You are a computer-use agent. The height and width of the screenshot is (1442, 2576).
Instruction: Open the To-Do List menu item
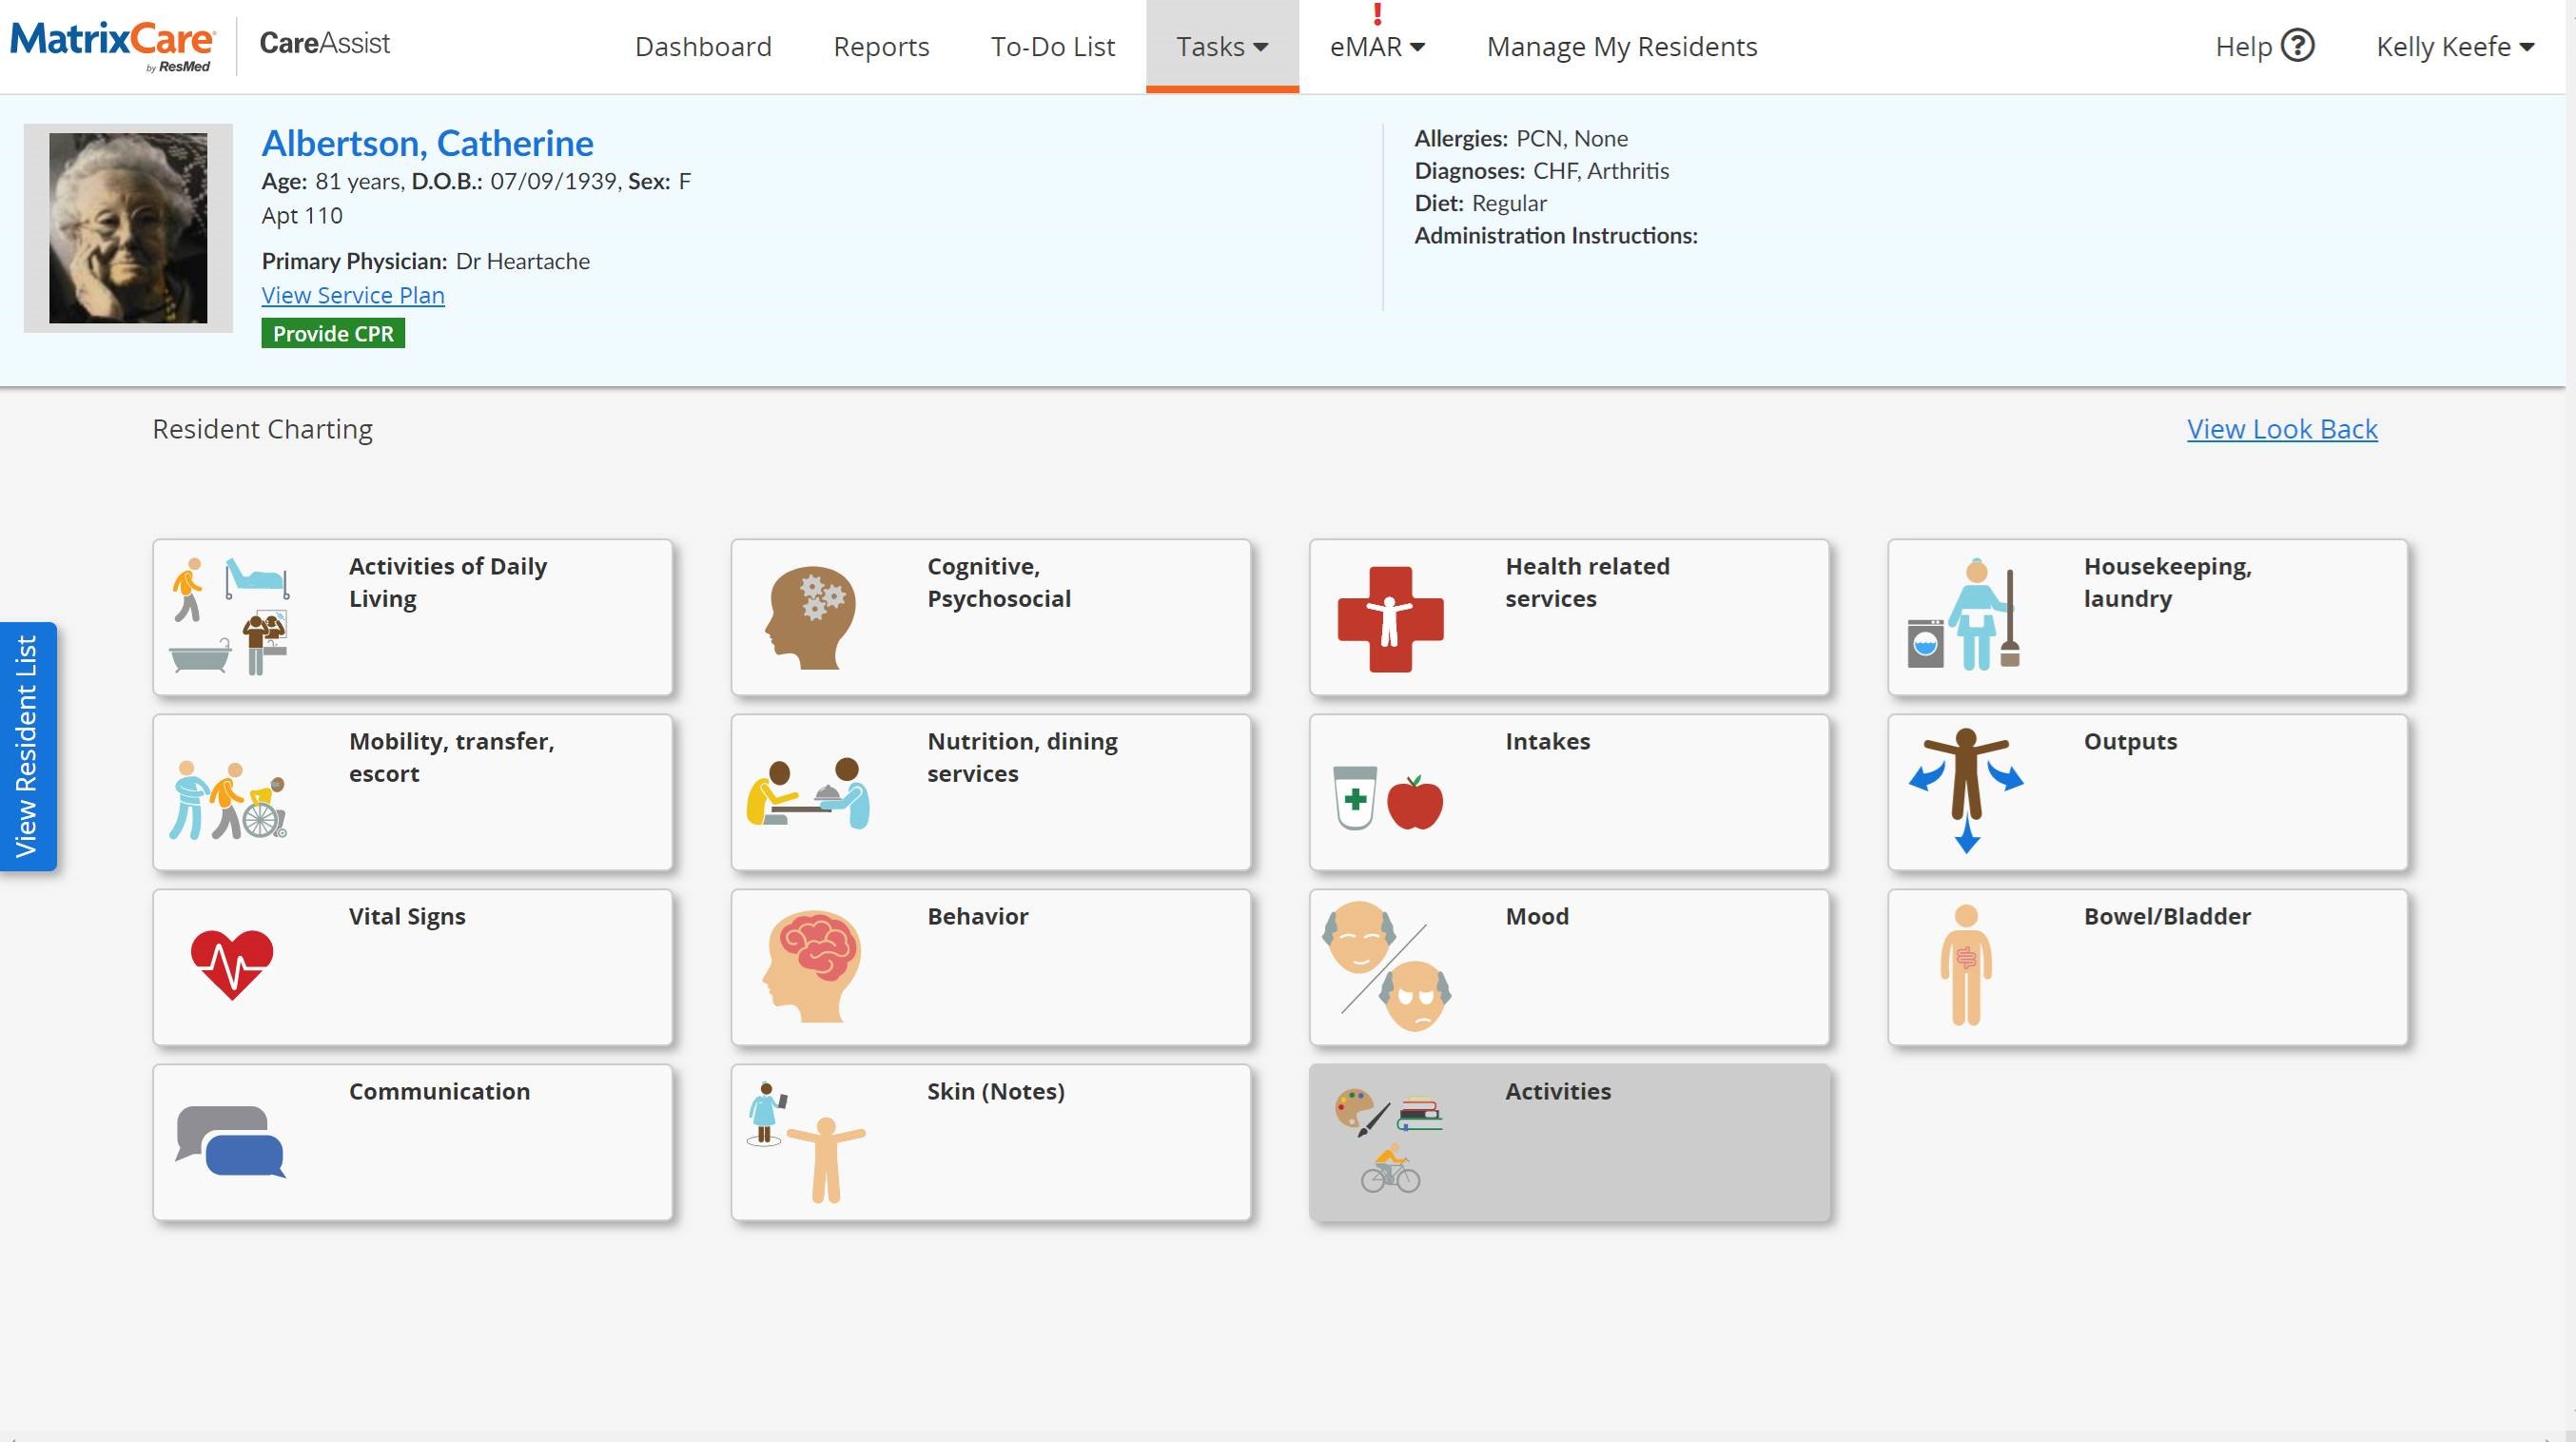1052,47
